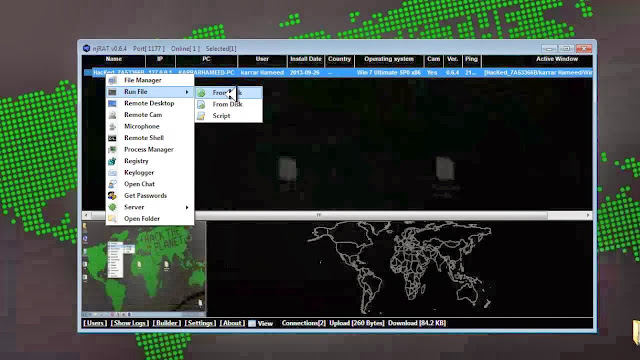This screenshot has height=360, width=640.
Task: Open the [Users] link in the bottom bar
Action: 95,323
